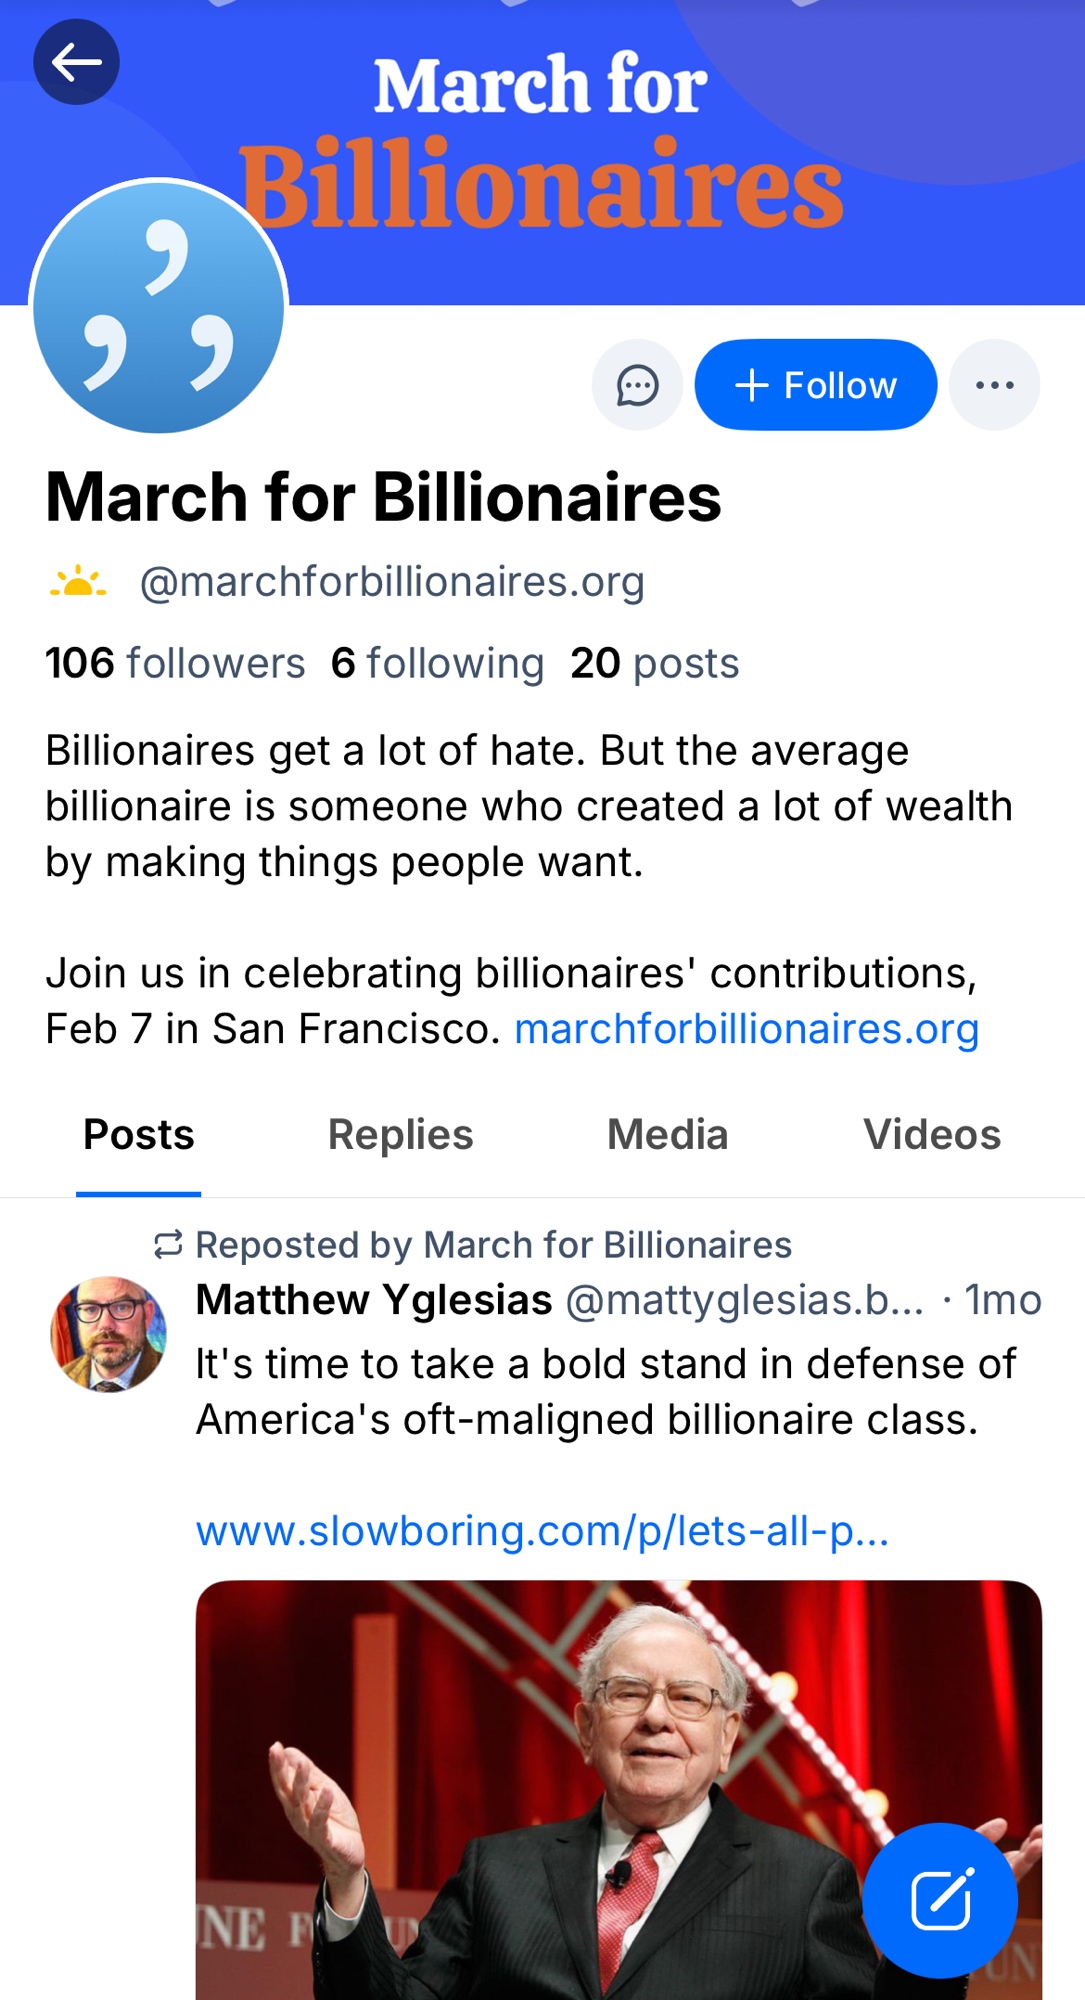Image resolution: width=1085 pixels, height=2000 pixels.
Task: Switch to the Media tab
Action: point(667,1135)
